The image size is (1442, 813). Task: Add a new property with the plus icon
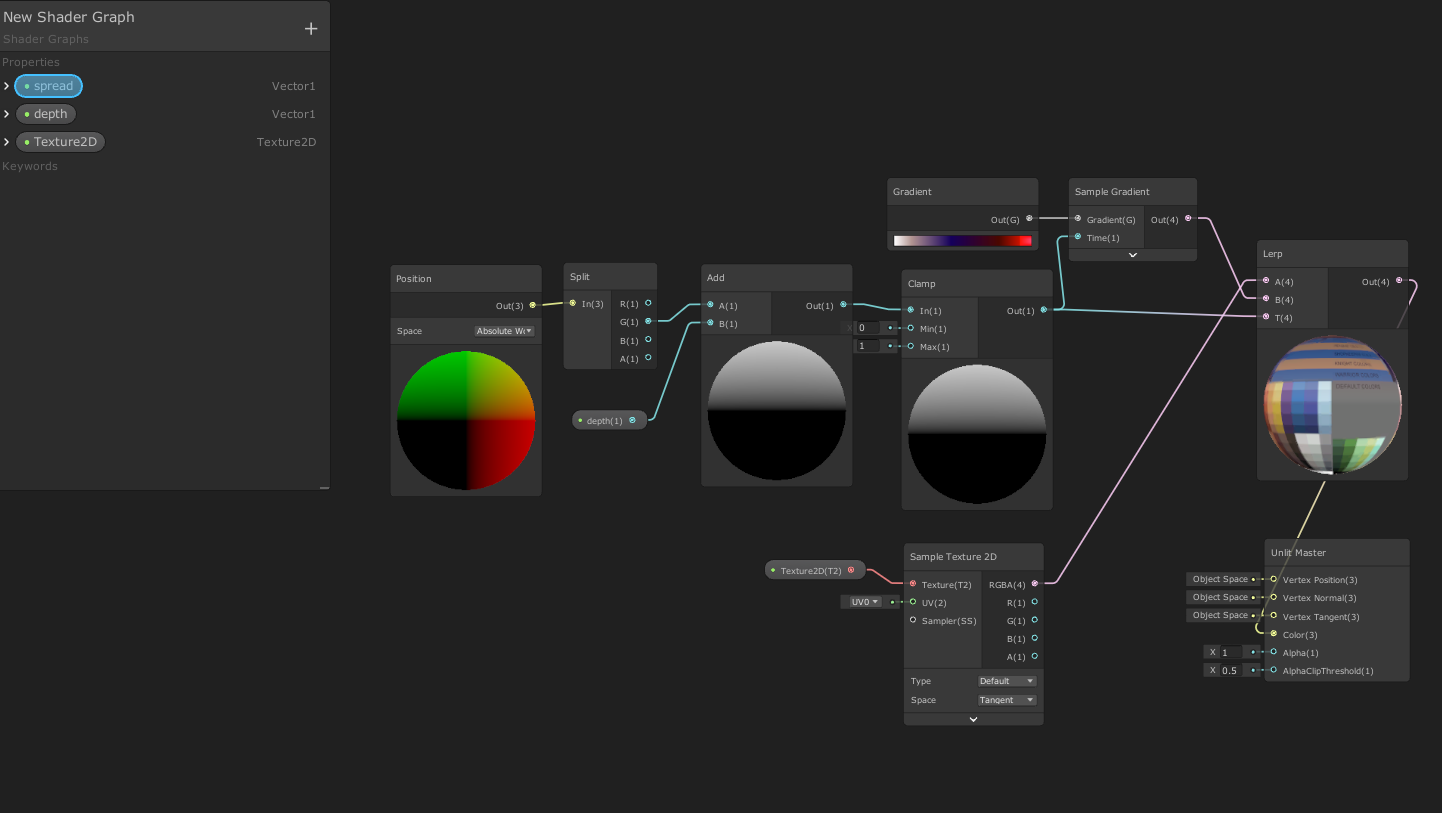click(310, 28)
